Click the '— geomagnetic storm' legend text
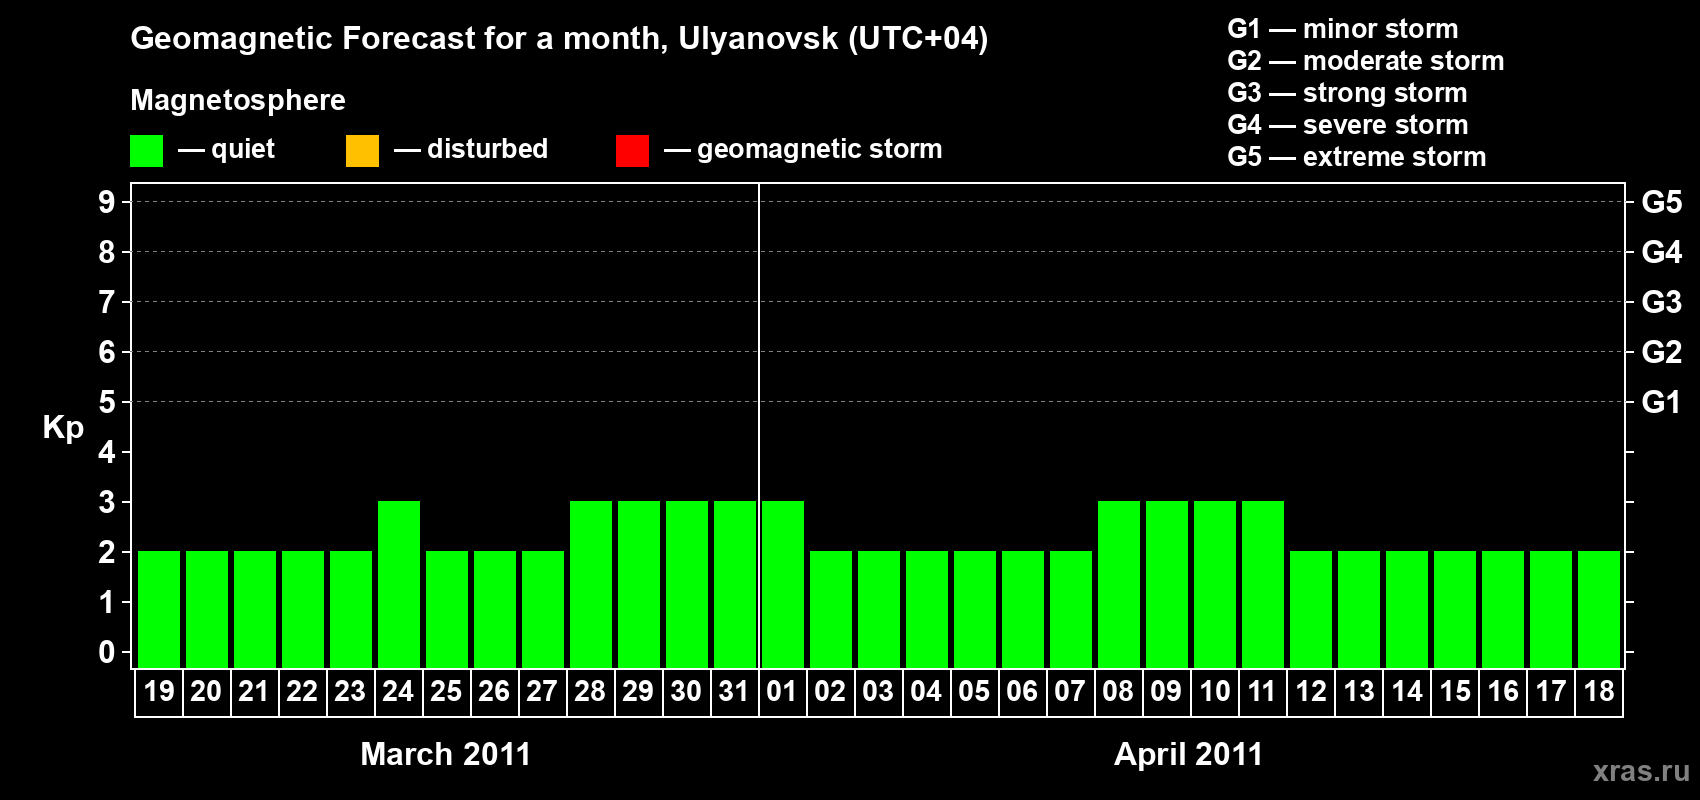 tap(803, 150)
